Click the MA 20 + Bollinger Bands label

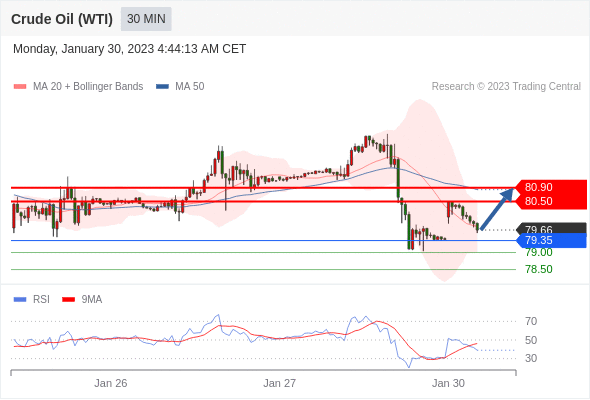pyautogui.click(x=88, y=87)
